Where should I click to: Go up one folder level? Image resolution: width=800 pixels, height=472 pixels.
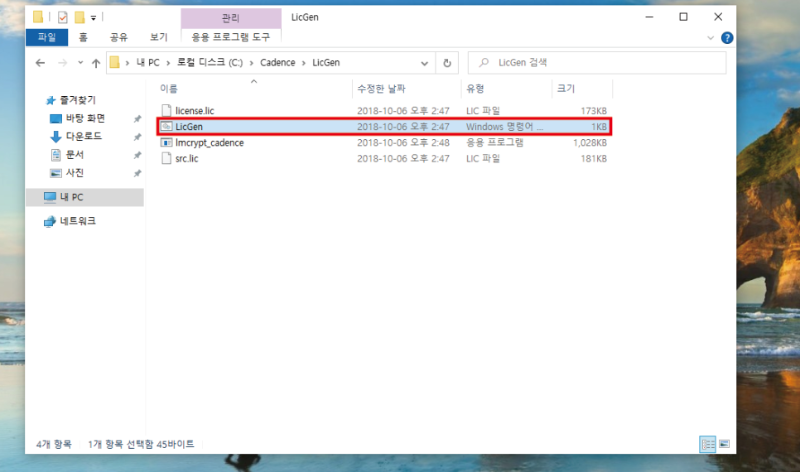point(96,63)
